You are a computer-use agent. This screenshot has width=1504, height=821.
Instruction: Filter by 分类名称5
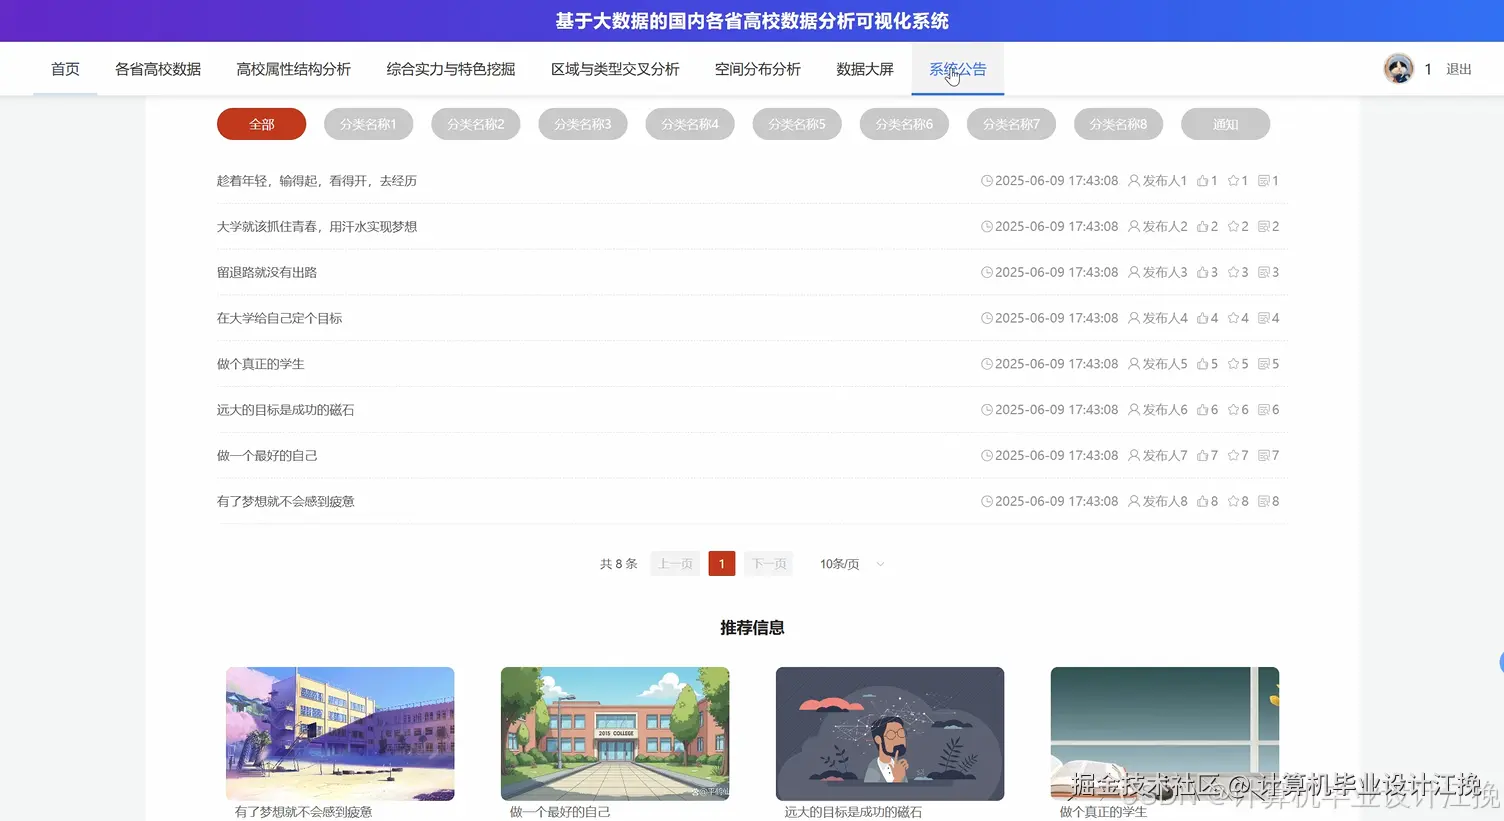coord(797,124)
